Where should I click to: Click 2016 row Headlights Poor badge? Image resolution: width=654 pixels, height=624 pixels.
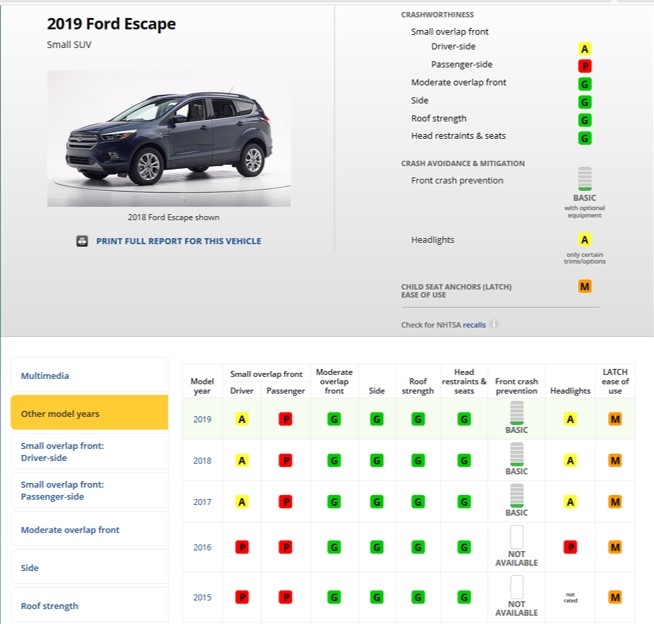coord(570,547)
